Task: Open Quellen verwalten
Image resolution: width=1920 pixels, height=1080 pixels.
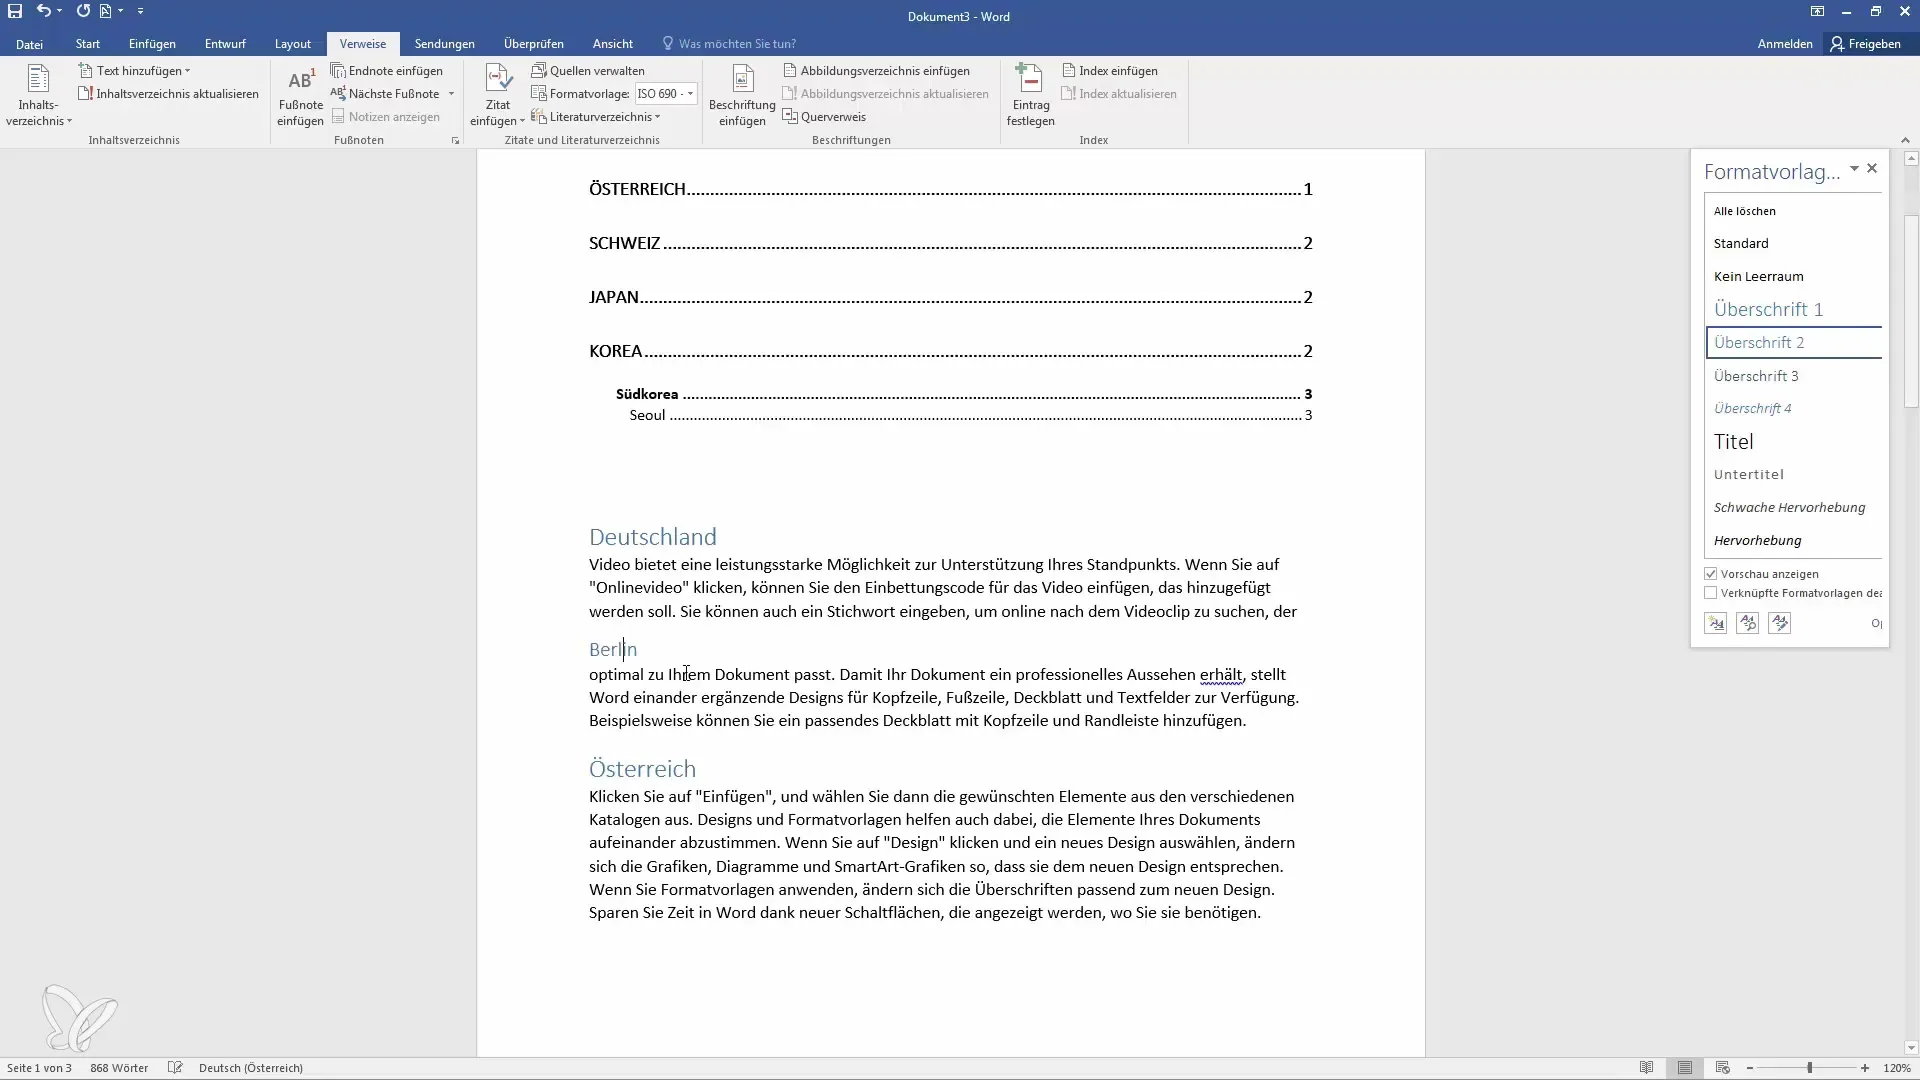Action: tap(588, 71)
